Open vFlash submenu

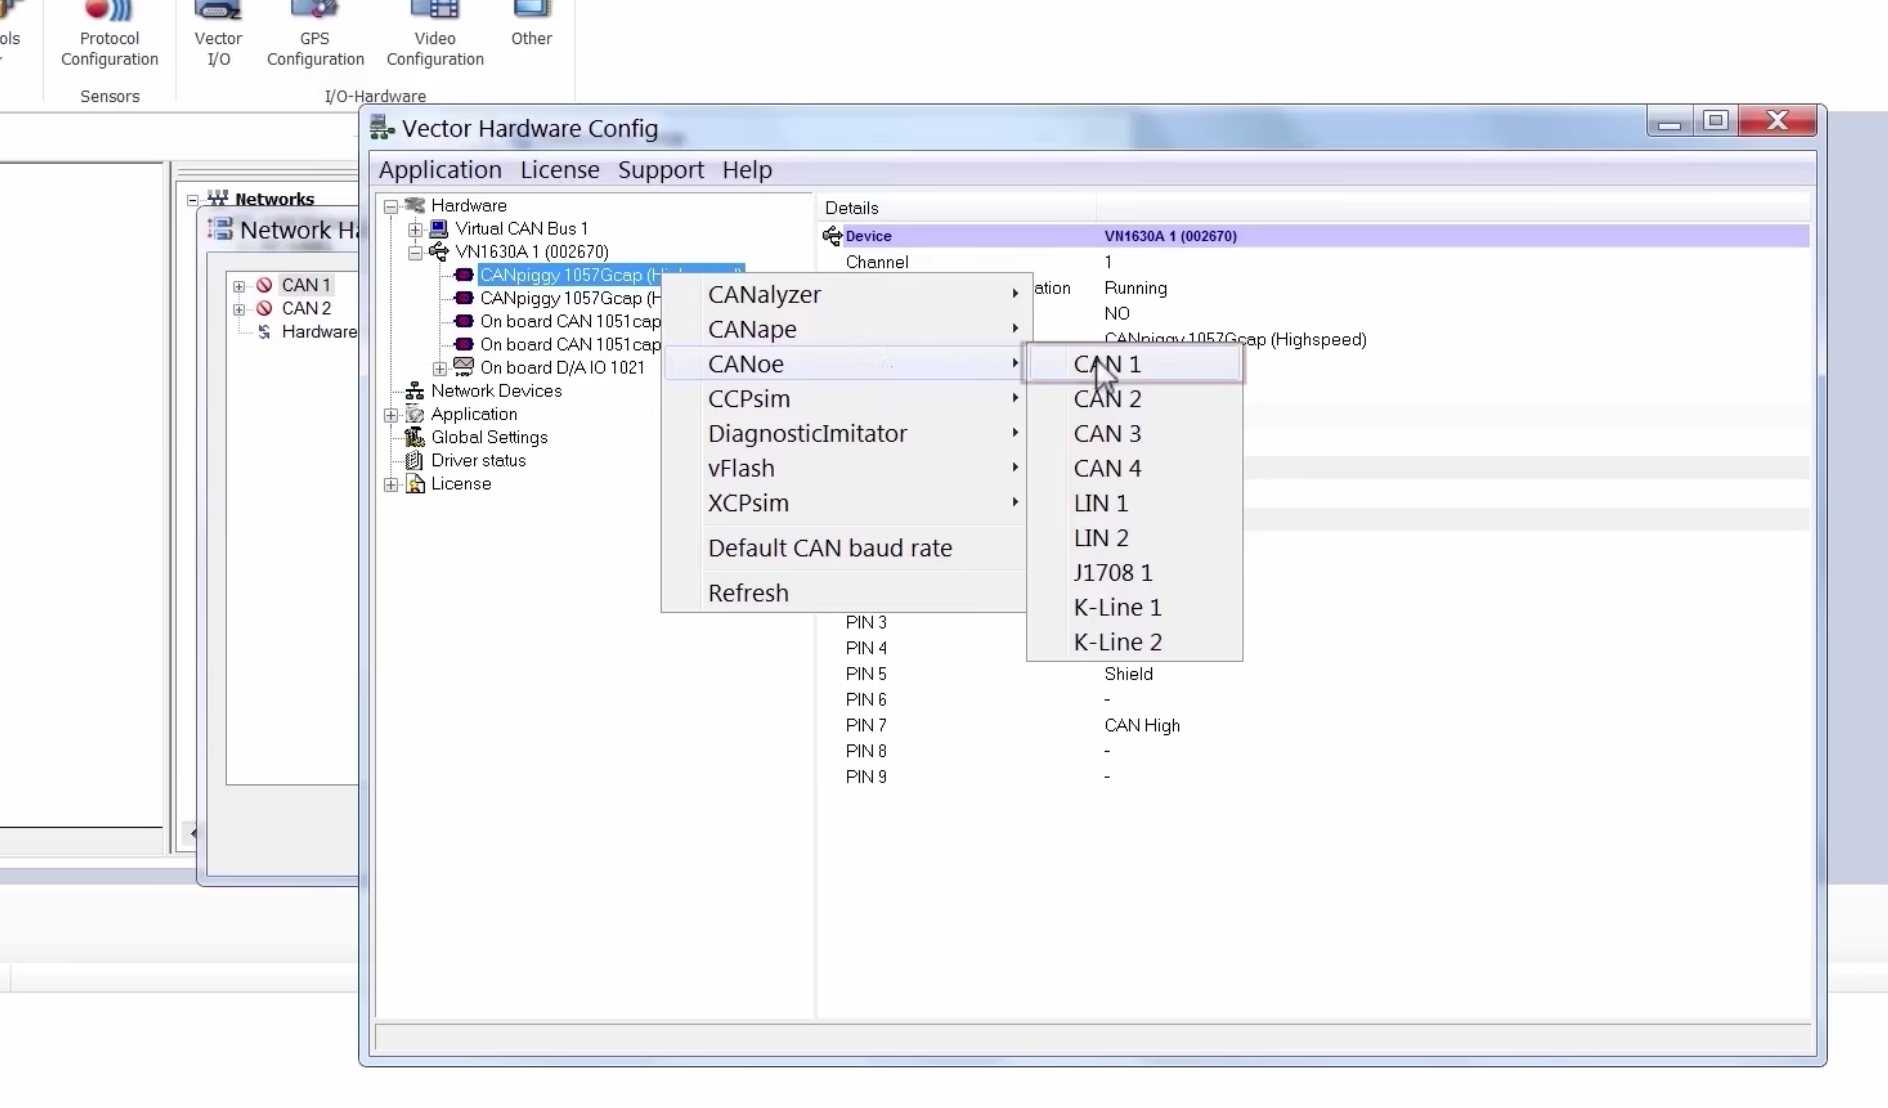coord(844,468)
